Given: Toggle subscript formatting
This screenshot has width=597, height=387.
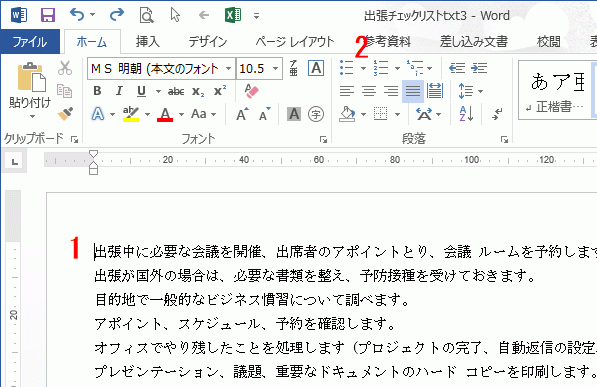Looking at the screenshot, I should [x=198, y=91].
